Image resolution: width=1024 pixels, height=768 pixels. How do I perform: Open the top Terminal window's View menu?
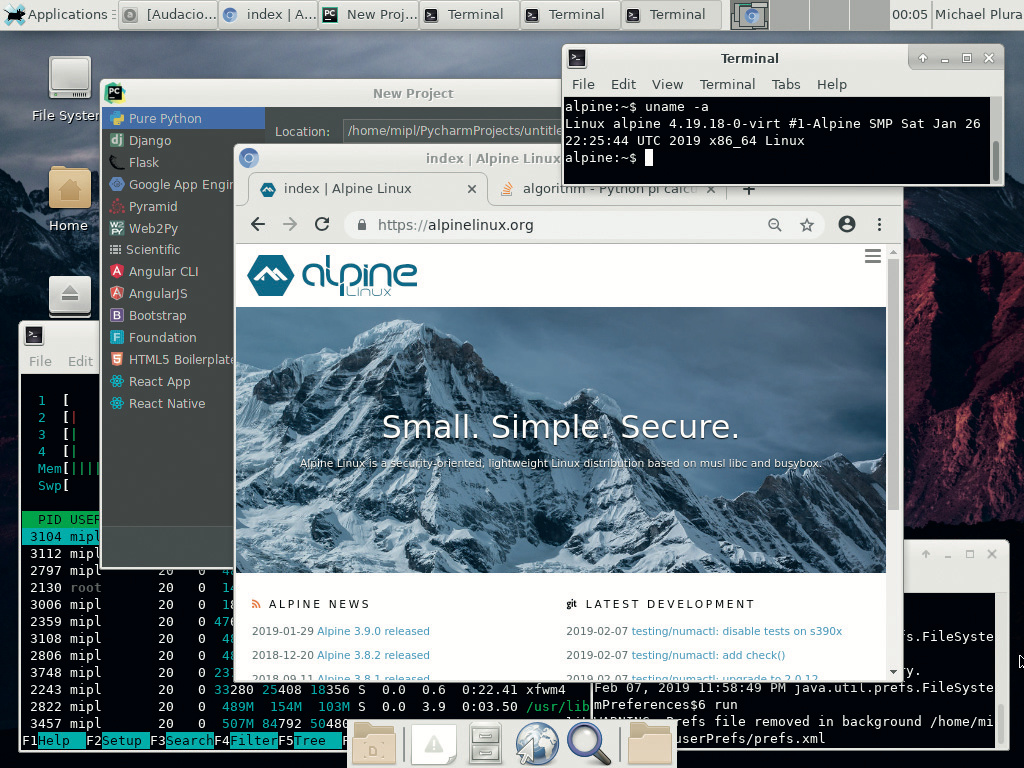[x=667, y=84]
